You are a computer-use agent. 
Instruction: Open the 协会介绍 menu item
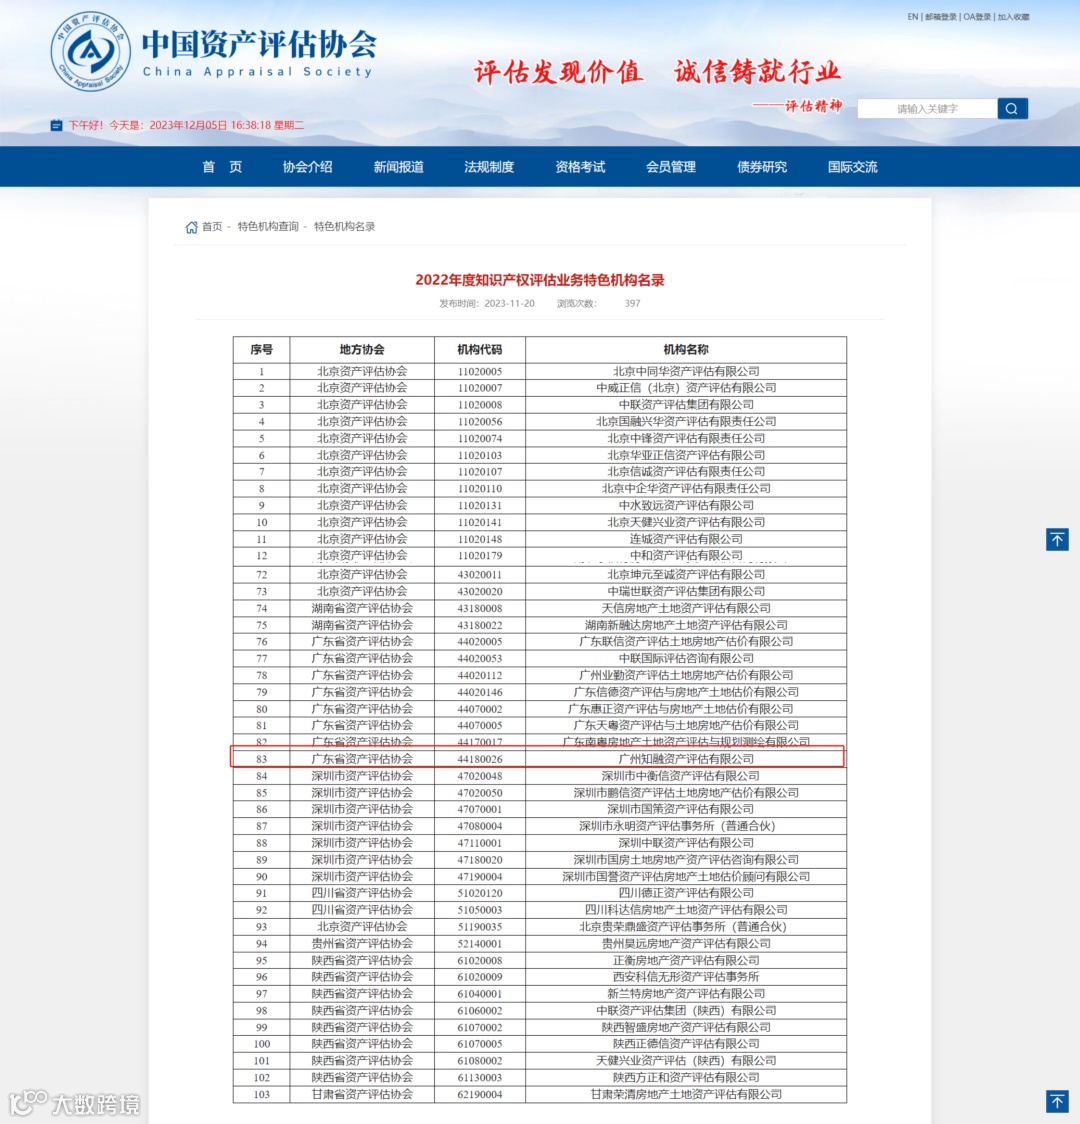coord(307,167)
